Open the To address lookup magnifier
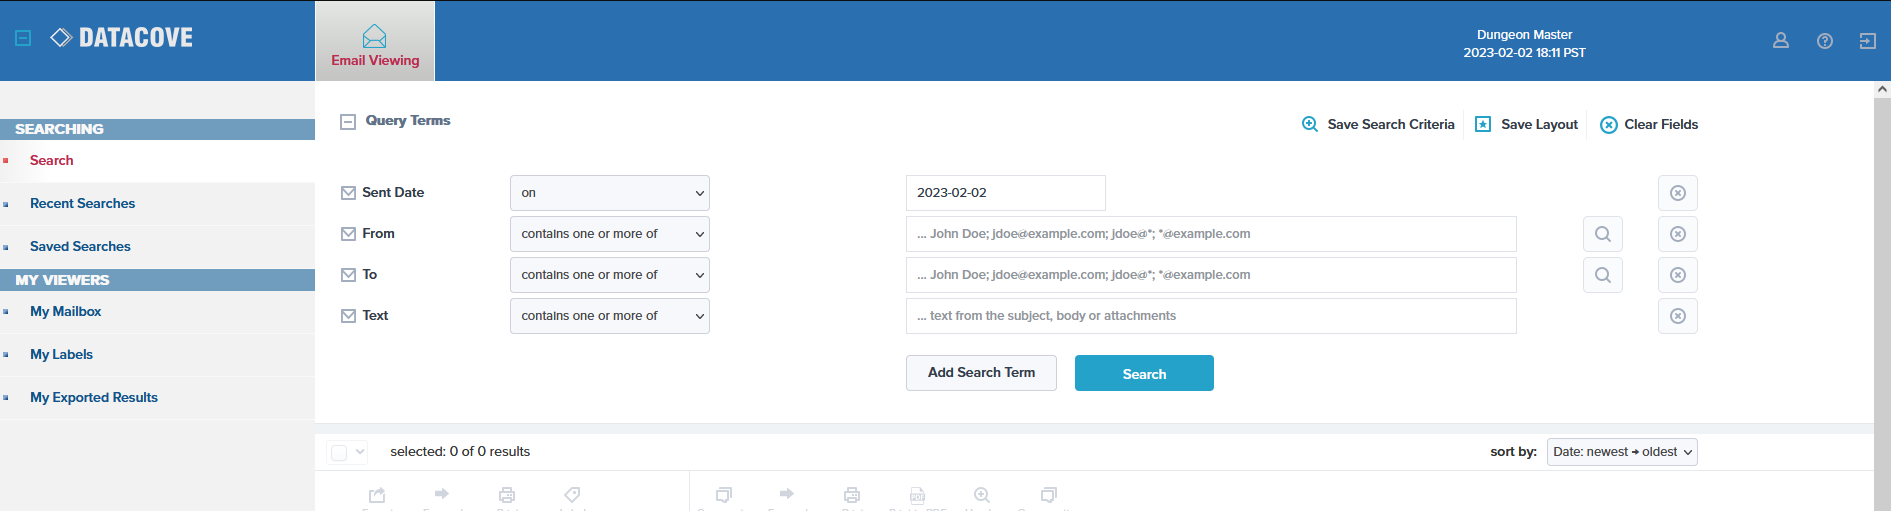Screen dimensions: 1891x511 click(1602, 275)
